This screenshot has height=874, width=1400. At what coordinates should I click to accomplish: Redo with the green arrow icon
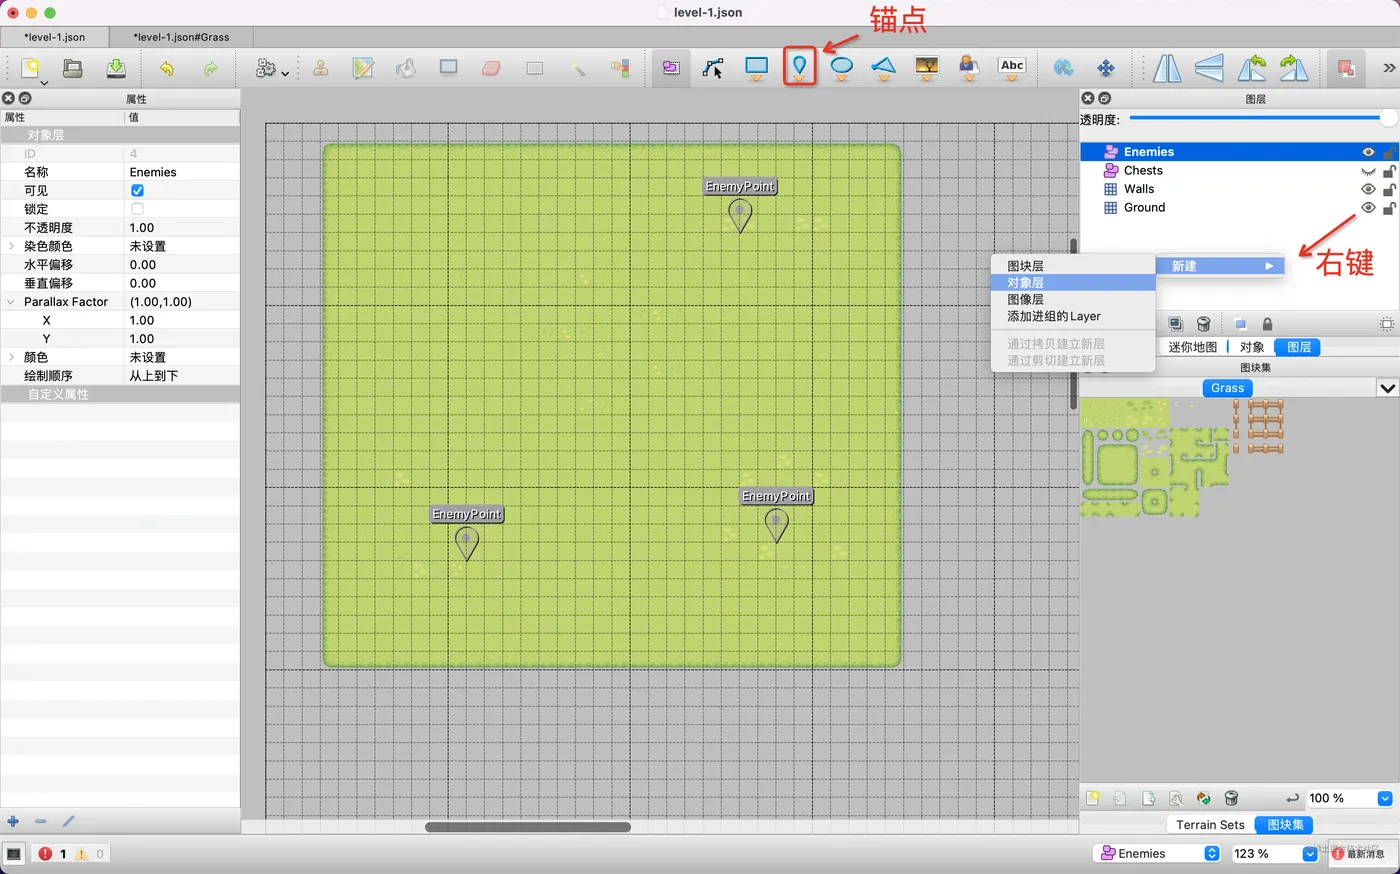(x=210, y=68)
